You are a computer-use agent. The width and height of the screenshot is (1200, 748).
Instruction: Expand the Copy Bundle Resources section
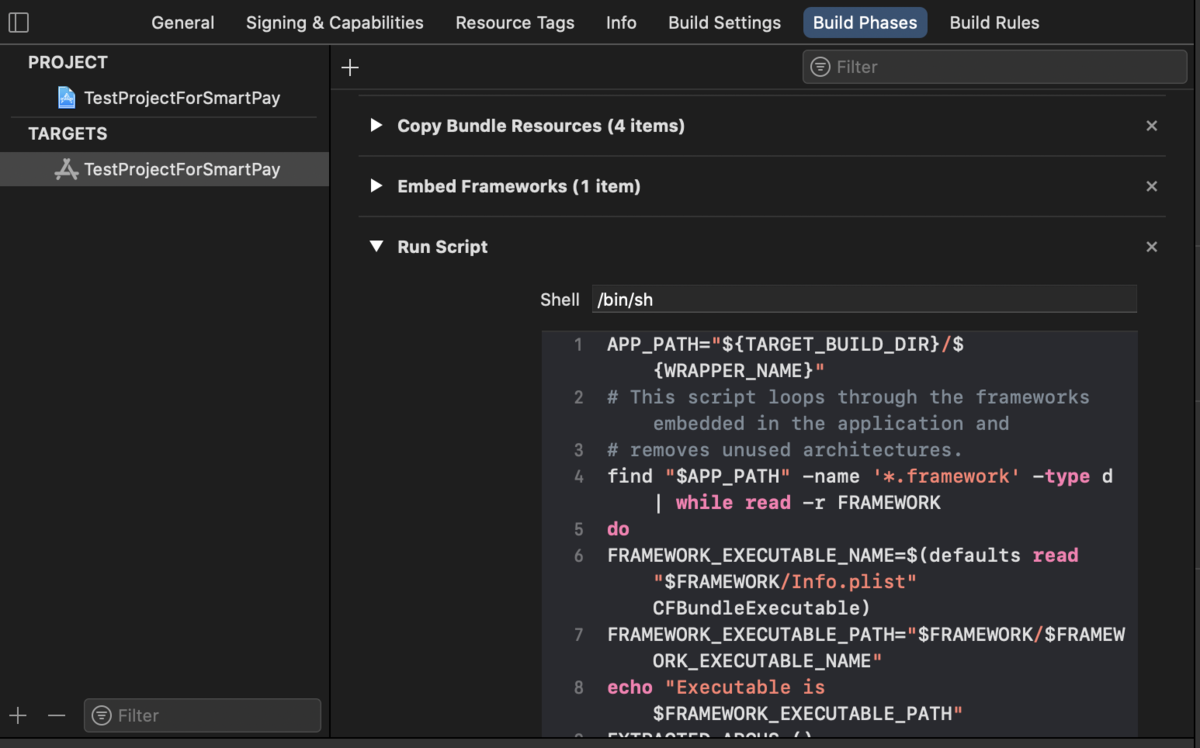(x=376, y=126)
